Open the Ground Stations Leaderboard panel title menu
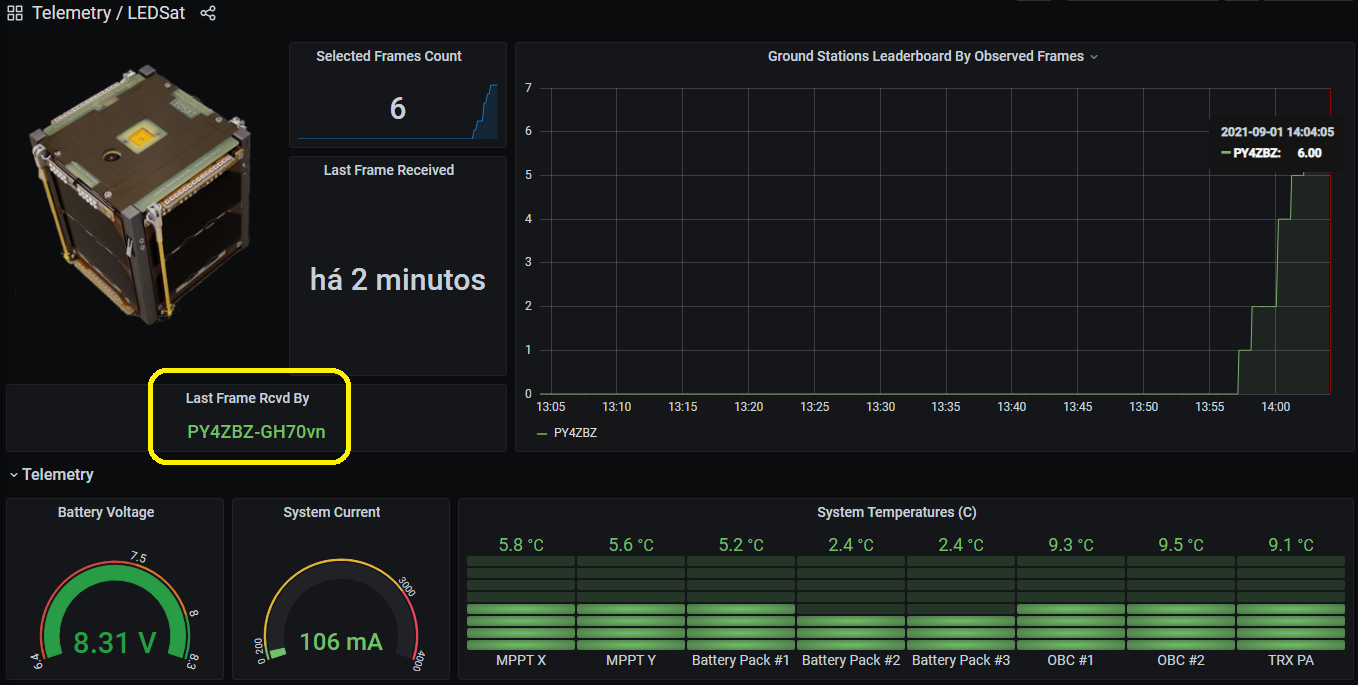Viewport: 1358px width, 685px height. 926,56
